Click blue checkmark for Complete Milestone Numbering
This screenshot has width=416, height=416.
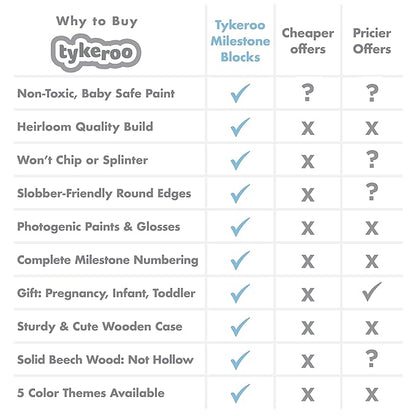click(240, 260)
